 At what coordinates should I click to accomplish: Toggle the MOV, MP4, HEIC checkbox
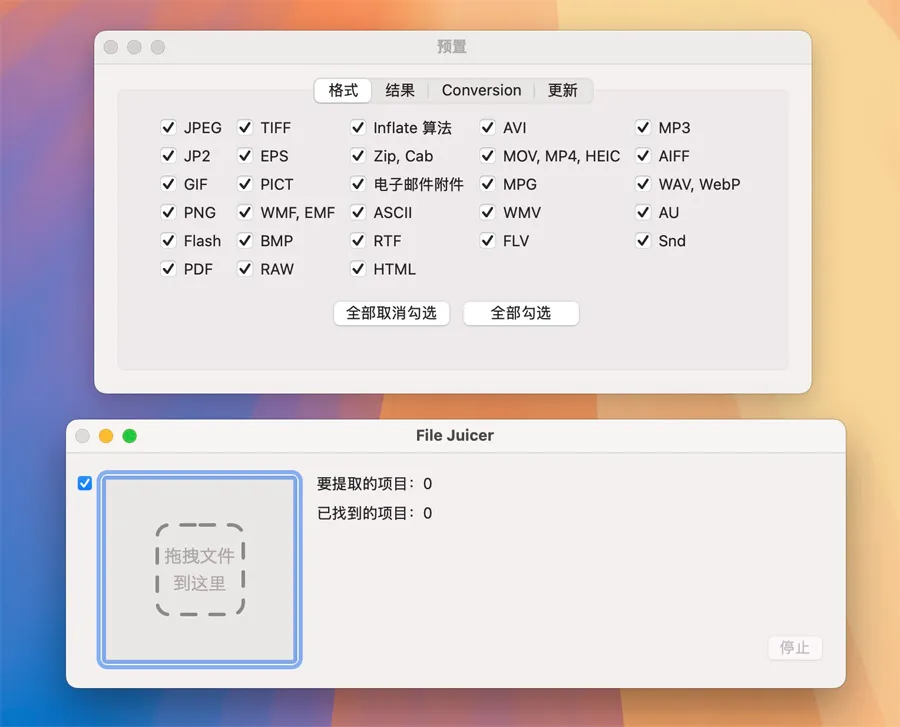[487, 156]
